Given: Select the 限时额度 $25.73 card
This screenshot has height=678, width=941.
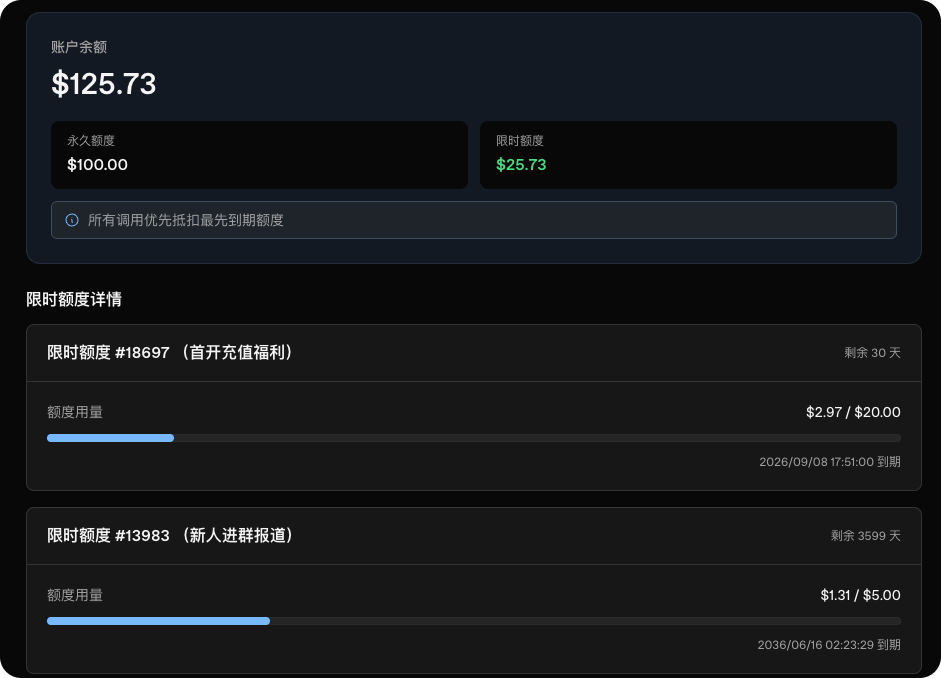Looking at the screenshot, I should (x=688, y=155).
